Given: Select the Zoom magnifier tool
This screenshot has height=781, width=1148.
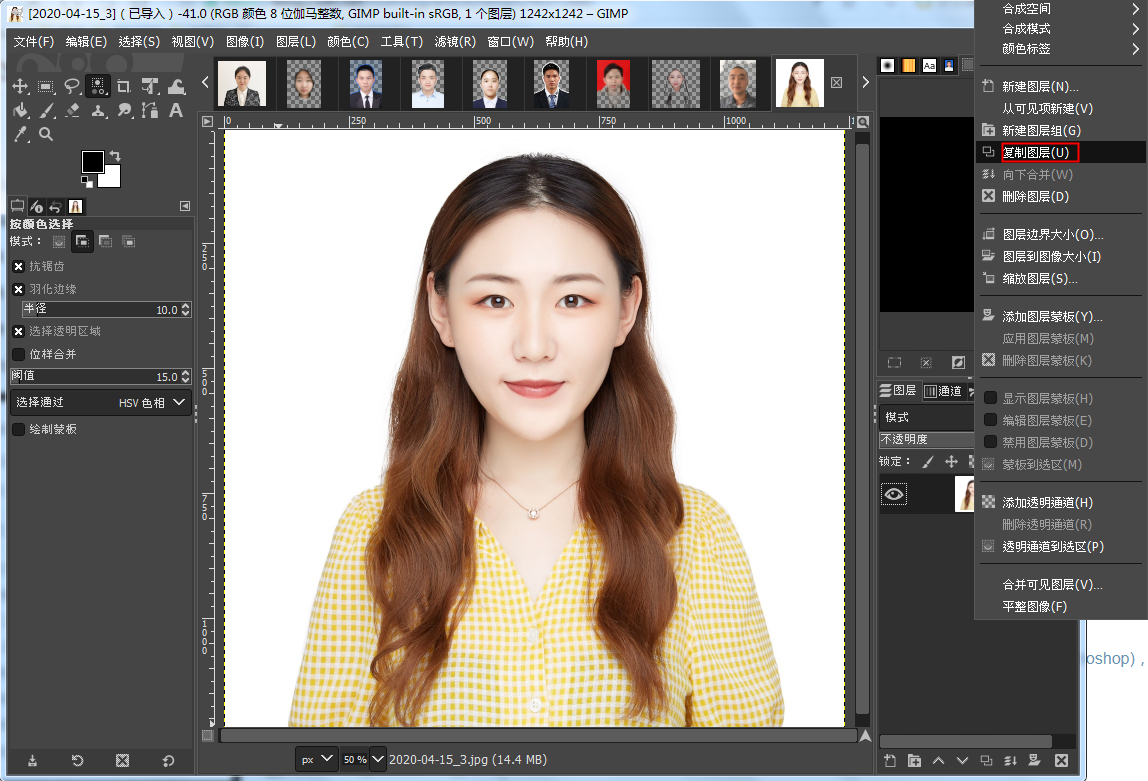Looking at the screenshot, I should coord(46,134).
